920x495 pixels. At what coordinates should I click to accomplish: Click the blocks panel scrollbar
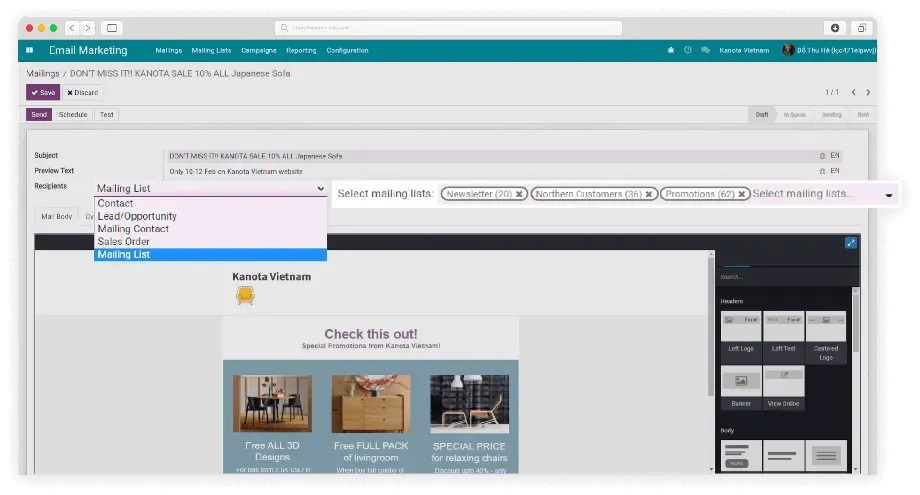pyautogui.click(x=855, y=323)
